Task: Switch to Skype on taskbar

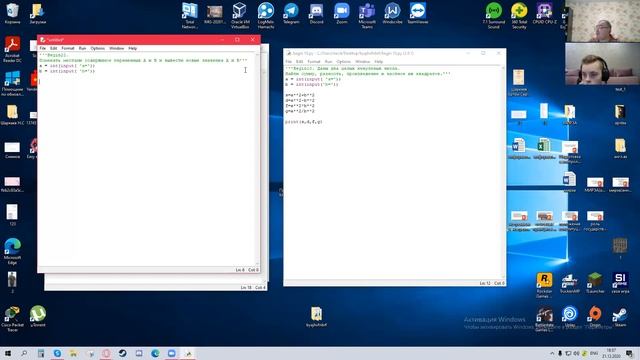Action: [57, 353]
